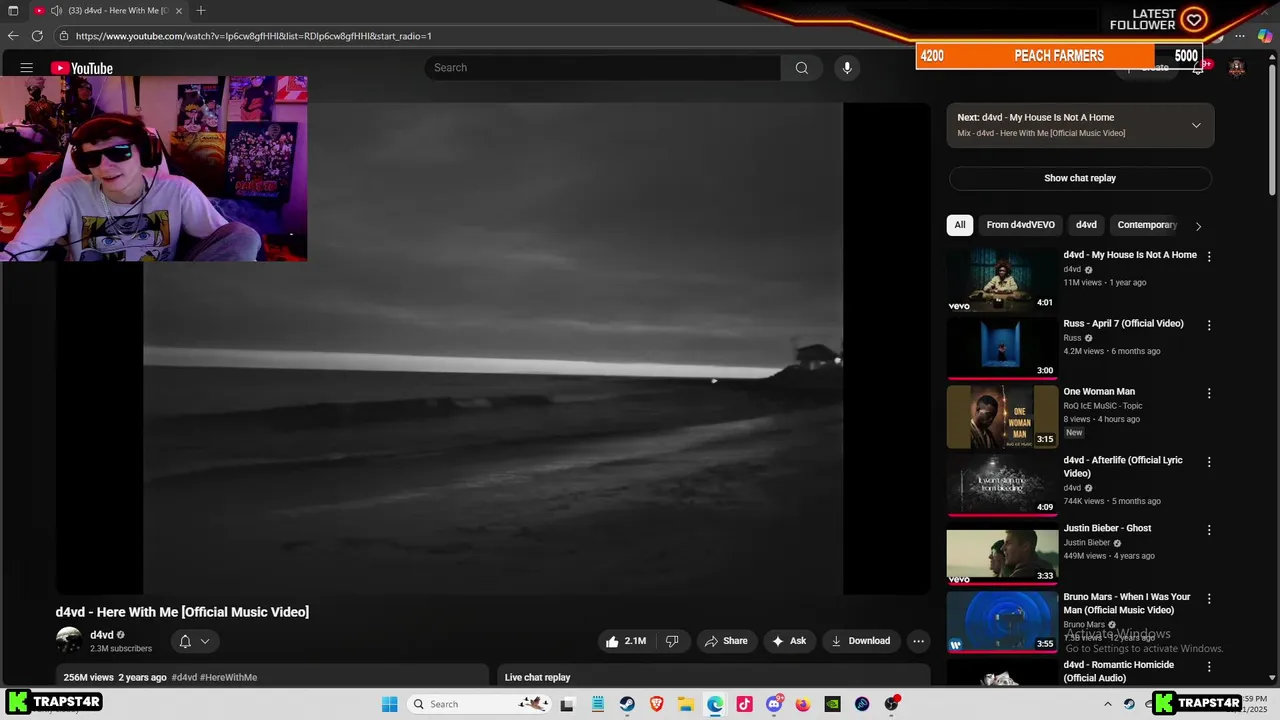Image resolution: width=1280 pixels, height=720 pixels.
Task: Click Show chat replay button
Action: pos(1080,178)
